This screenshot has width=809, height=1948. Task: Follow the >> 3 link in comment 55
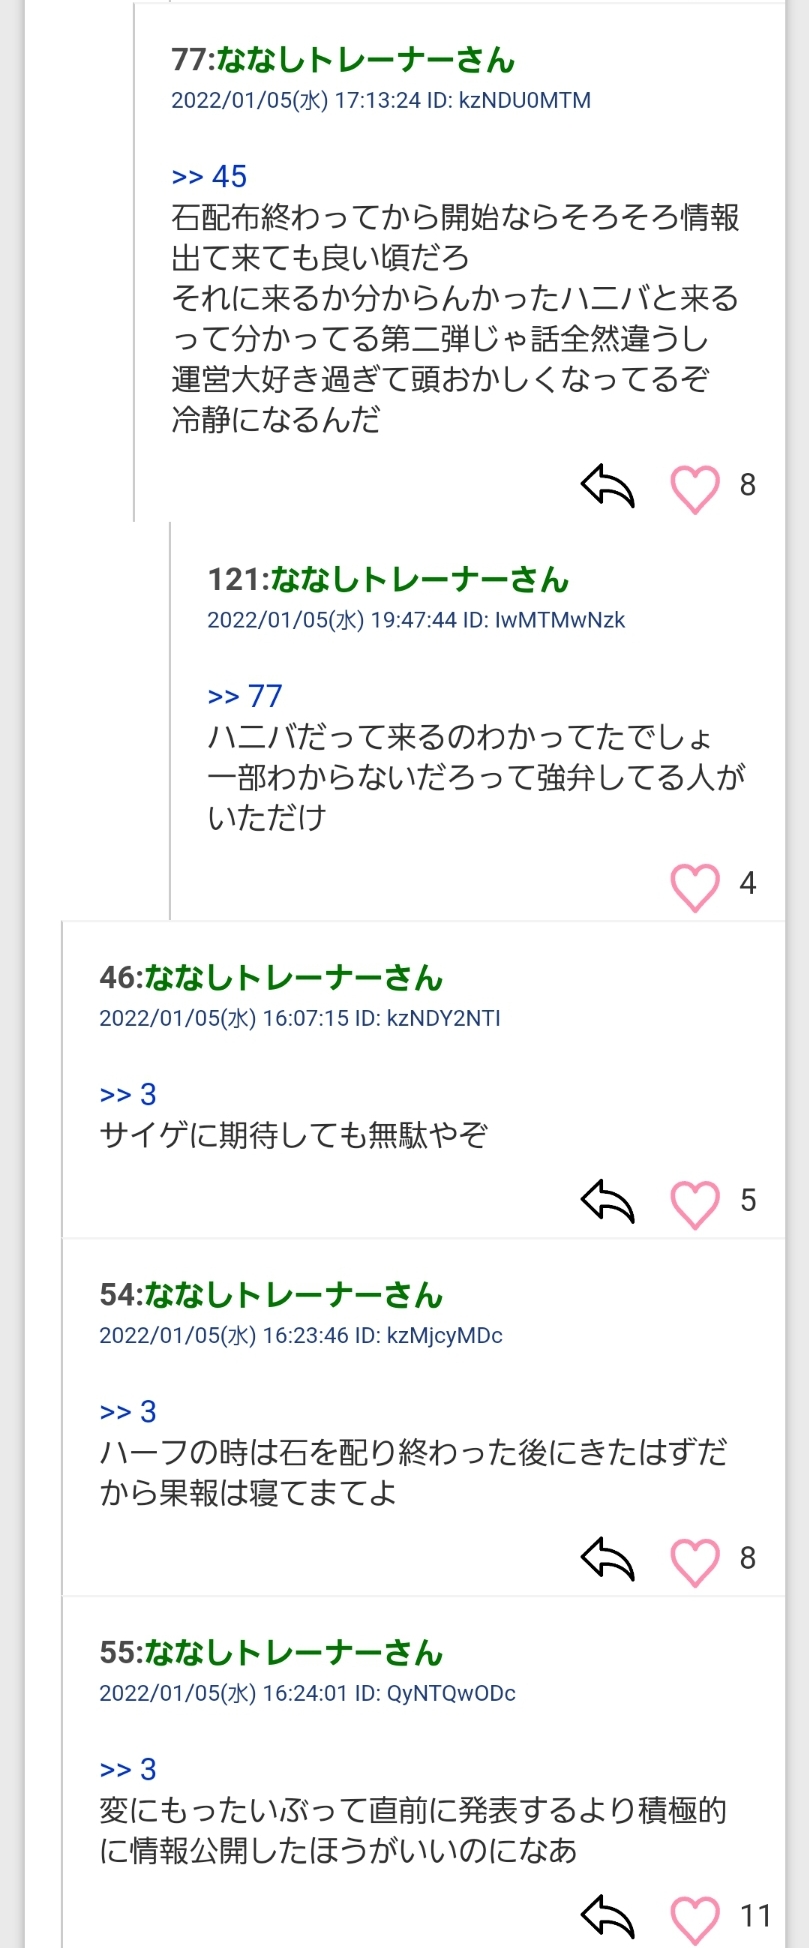(x=128, y=1769)
